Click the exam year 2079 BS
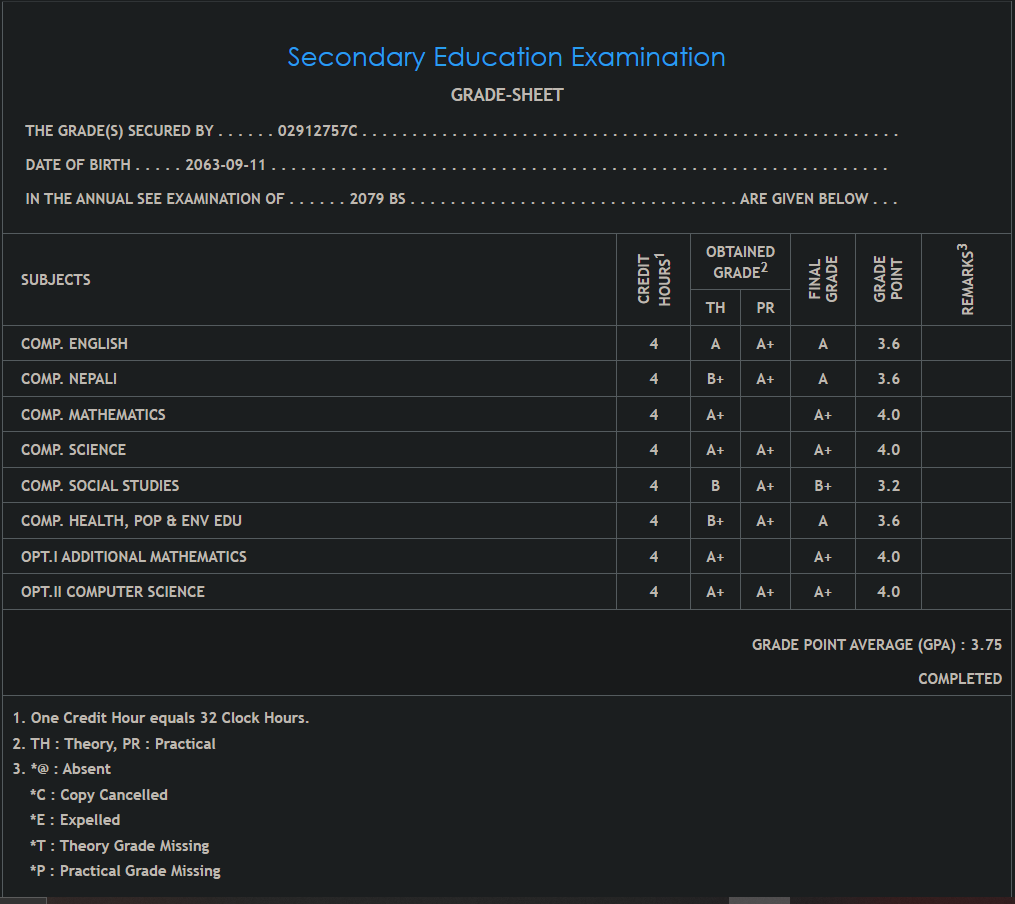The image size is (1015, 904). pos(377,199)
